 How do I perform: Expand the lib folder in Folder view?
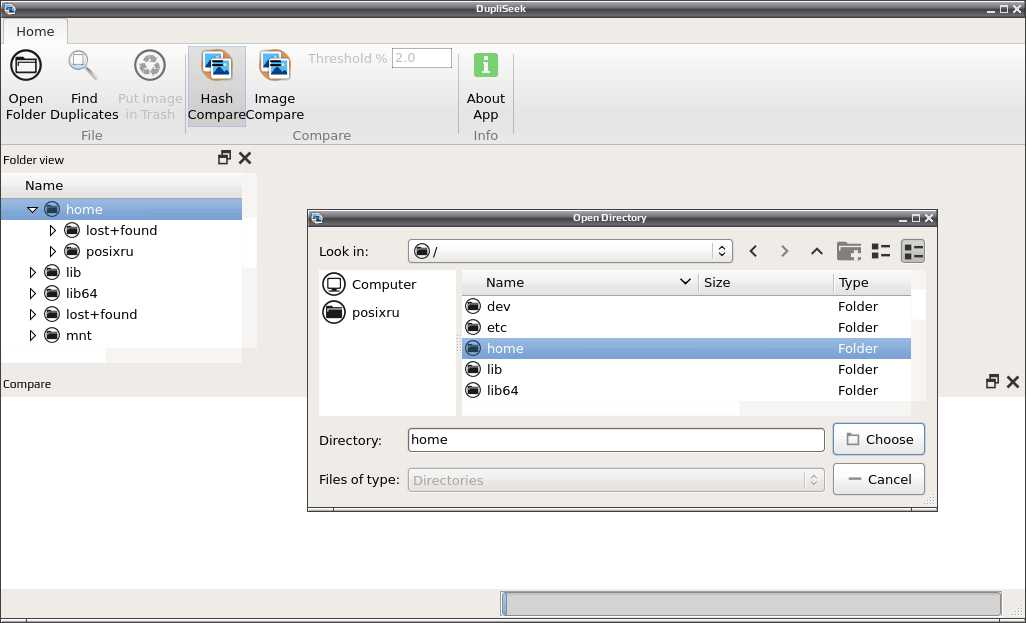pos(32,272)
